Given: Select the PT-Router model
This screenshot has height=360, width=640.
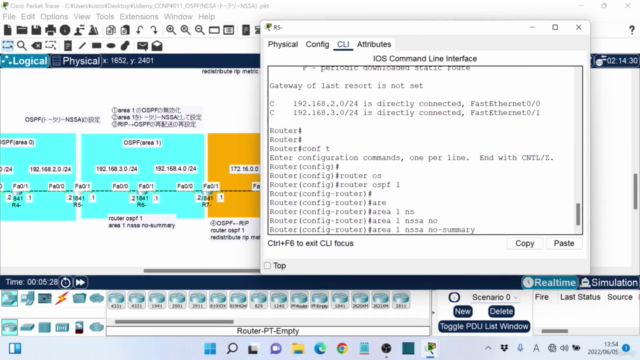Looking at the screenshot, I should coord(299,300).
